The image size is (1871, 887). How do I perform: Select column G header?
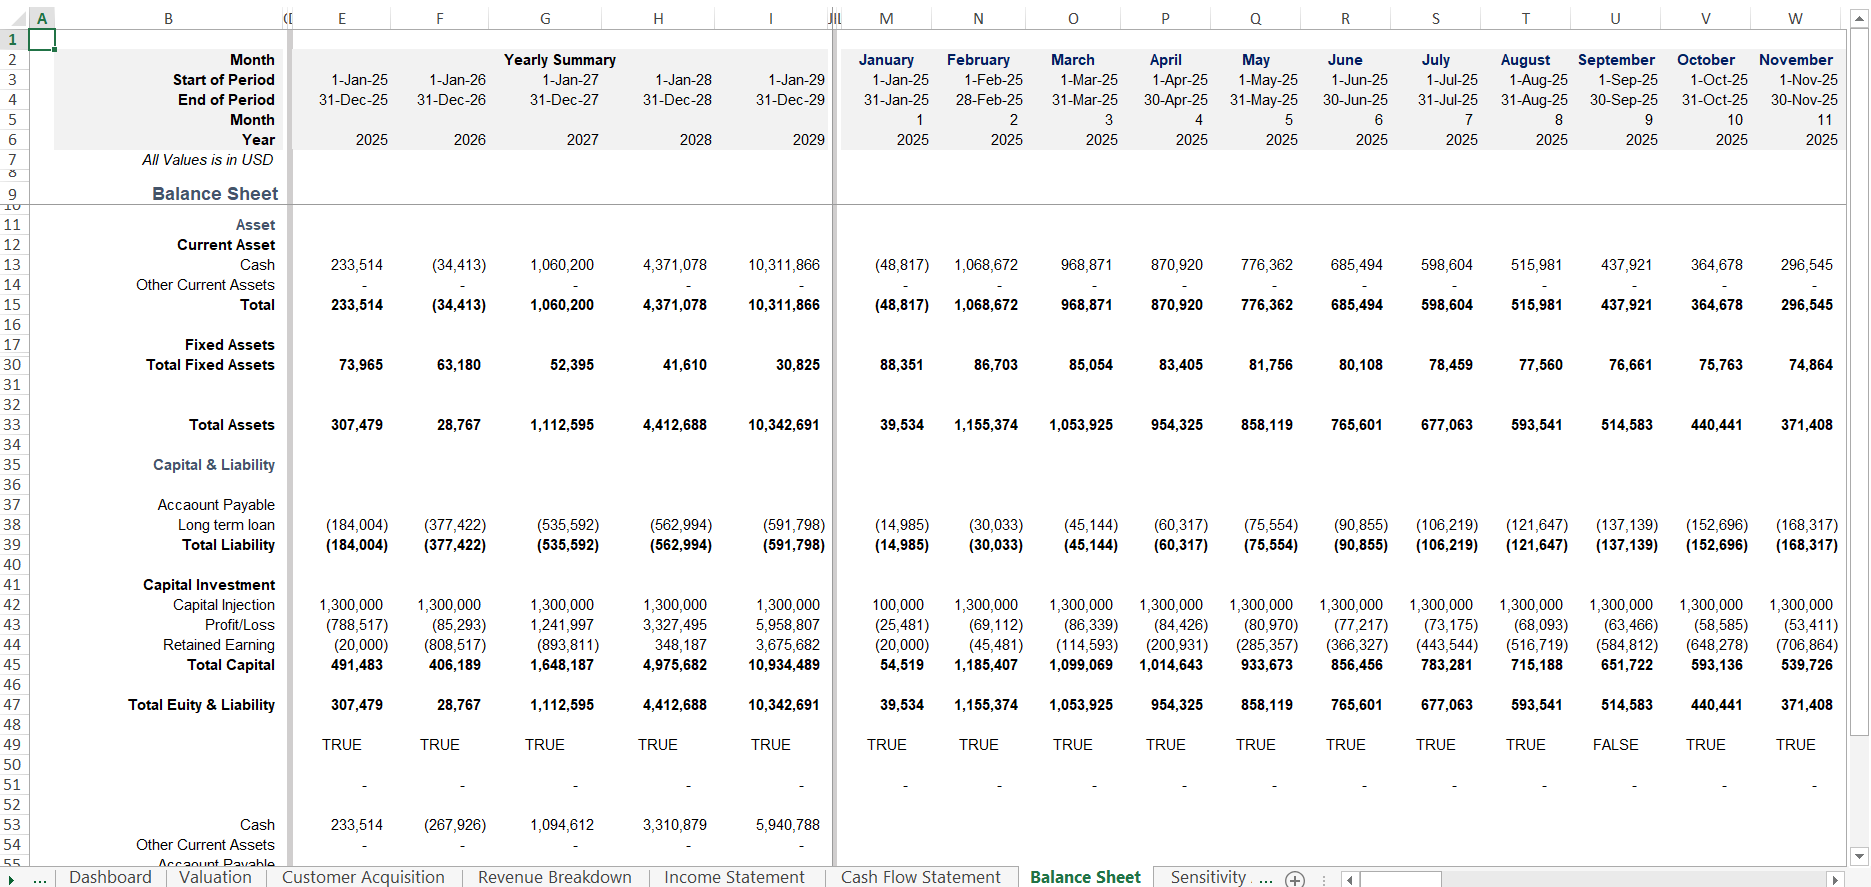[545, 19]
